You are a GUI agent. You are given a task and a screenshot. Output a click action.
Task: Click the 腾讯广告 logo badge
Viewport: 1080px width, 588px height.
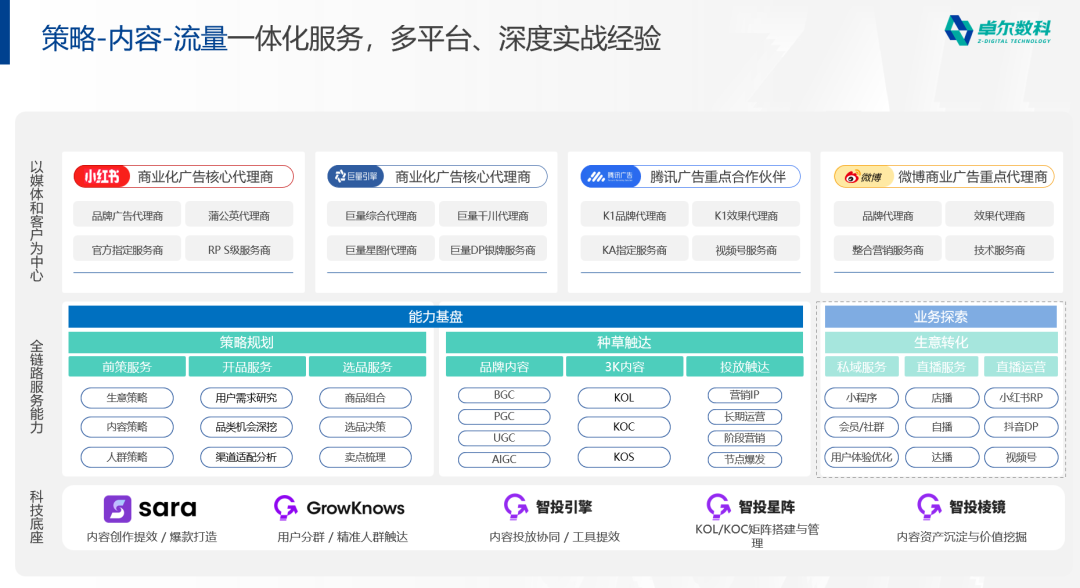(x=610, y=177)
